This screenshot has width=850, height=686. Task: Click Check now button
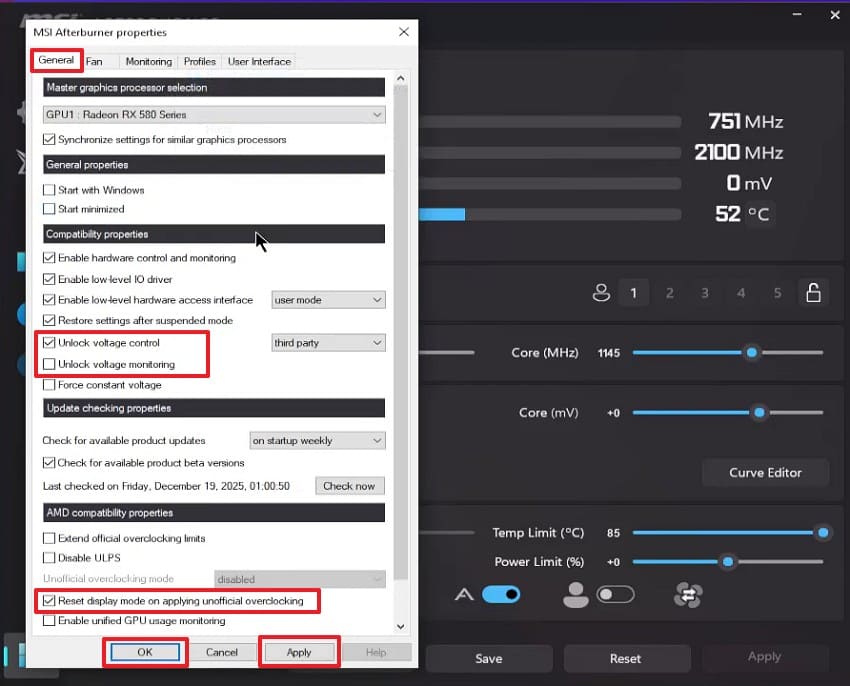pos(349,486)
